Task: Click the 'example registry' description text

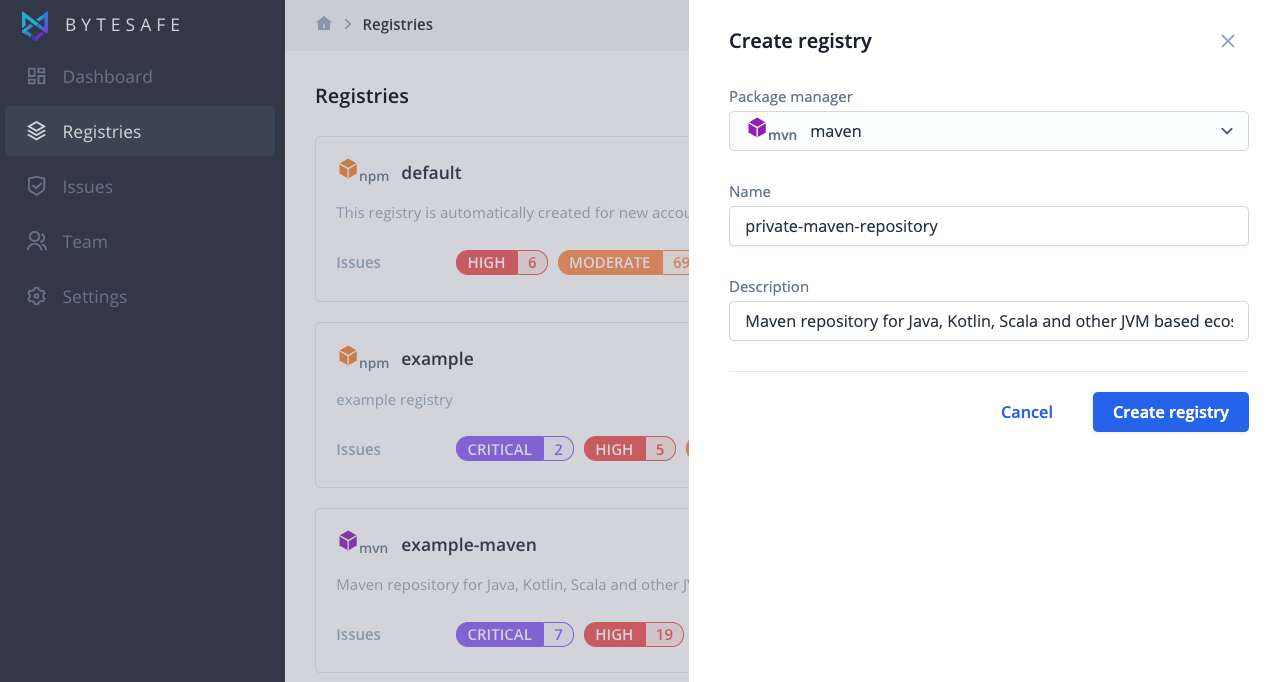Action: point(394,399)
